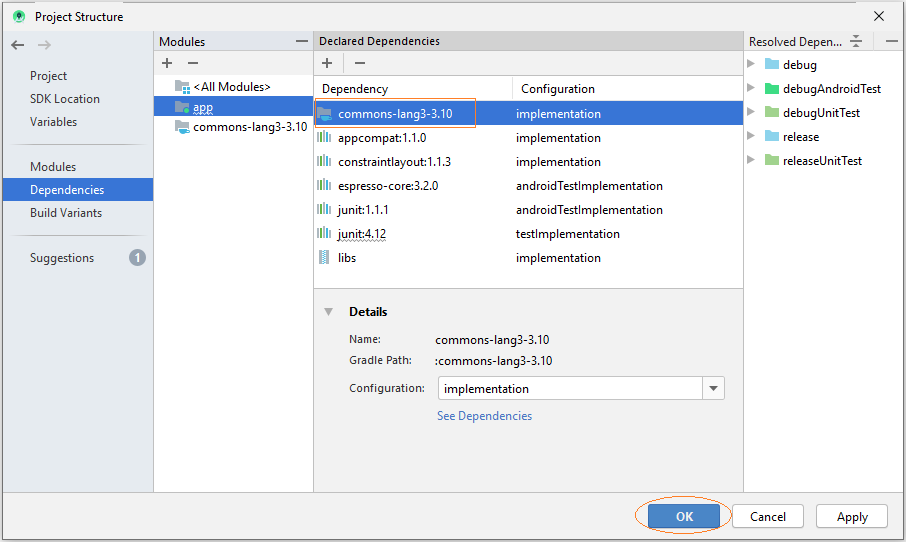Click the Suggestions count badge
Screen dimensions: 906x542
click(x=137, y=258)
